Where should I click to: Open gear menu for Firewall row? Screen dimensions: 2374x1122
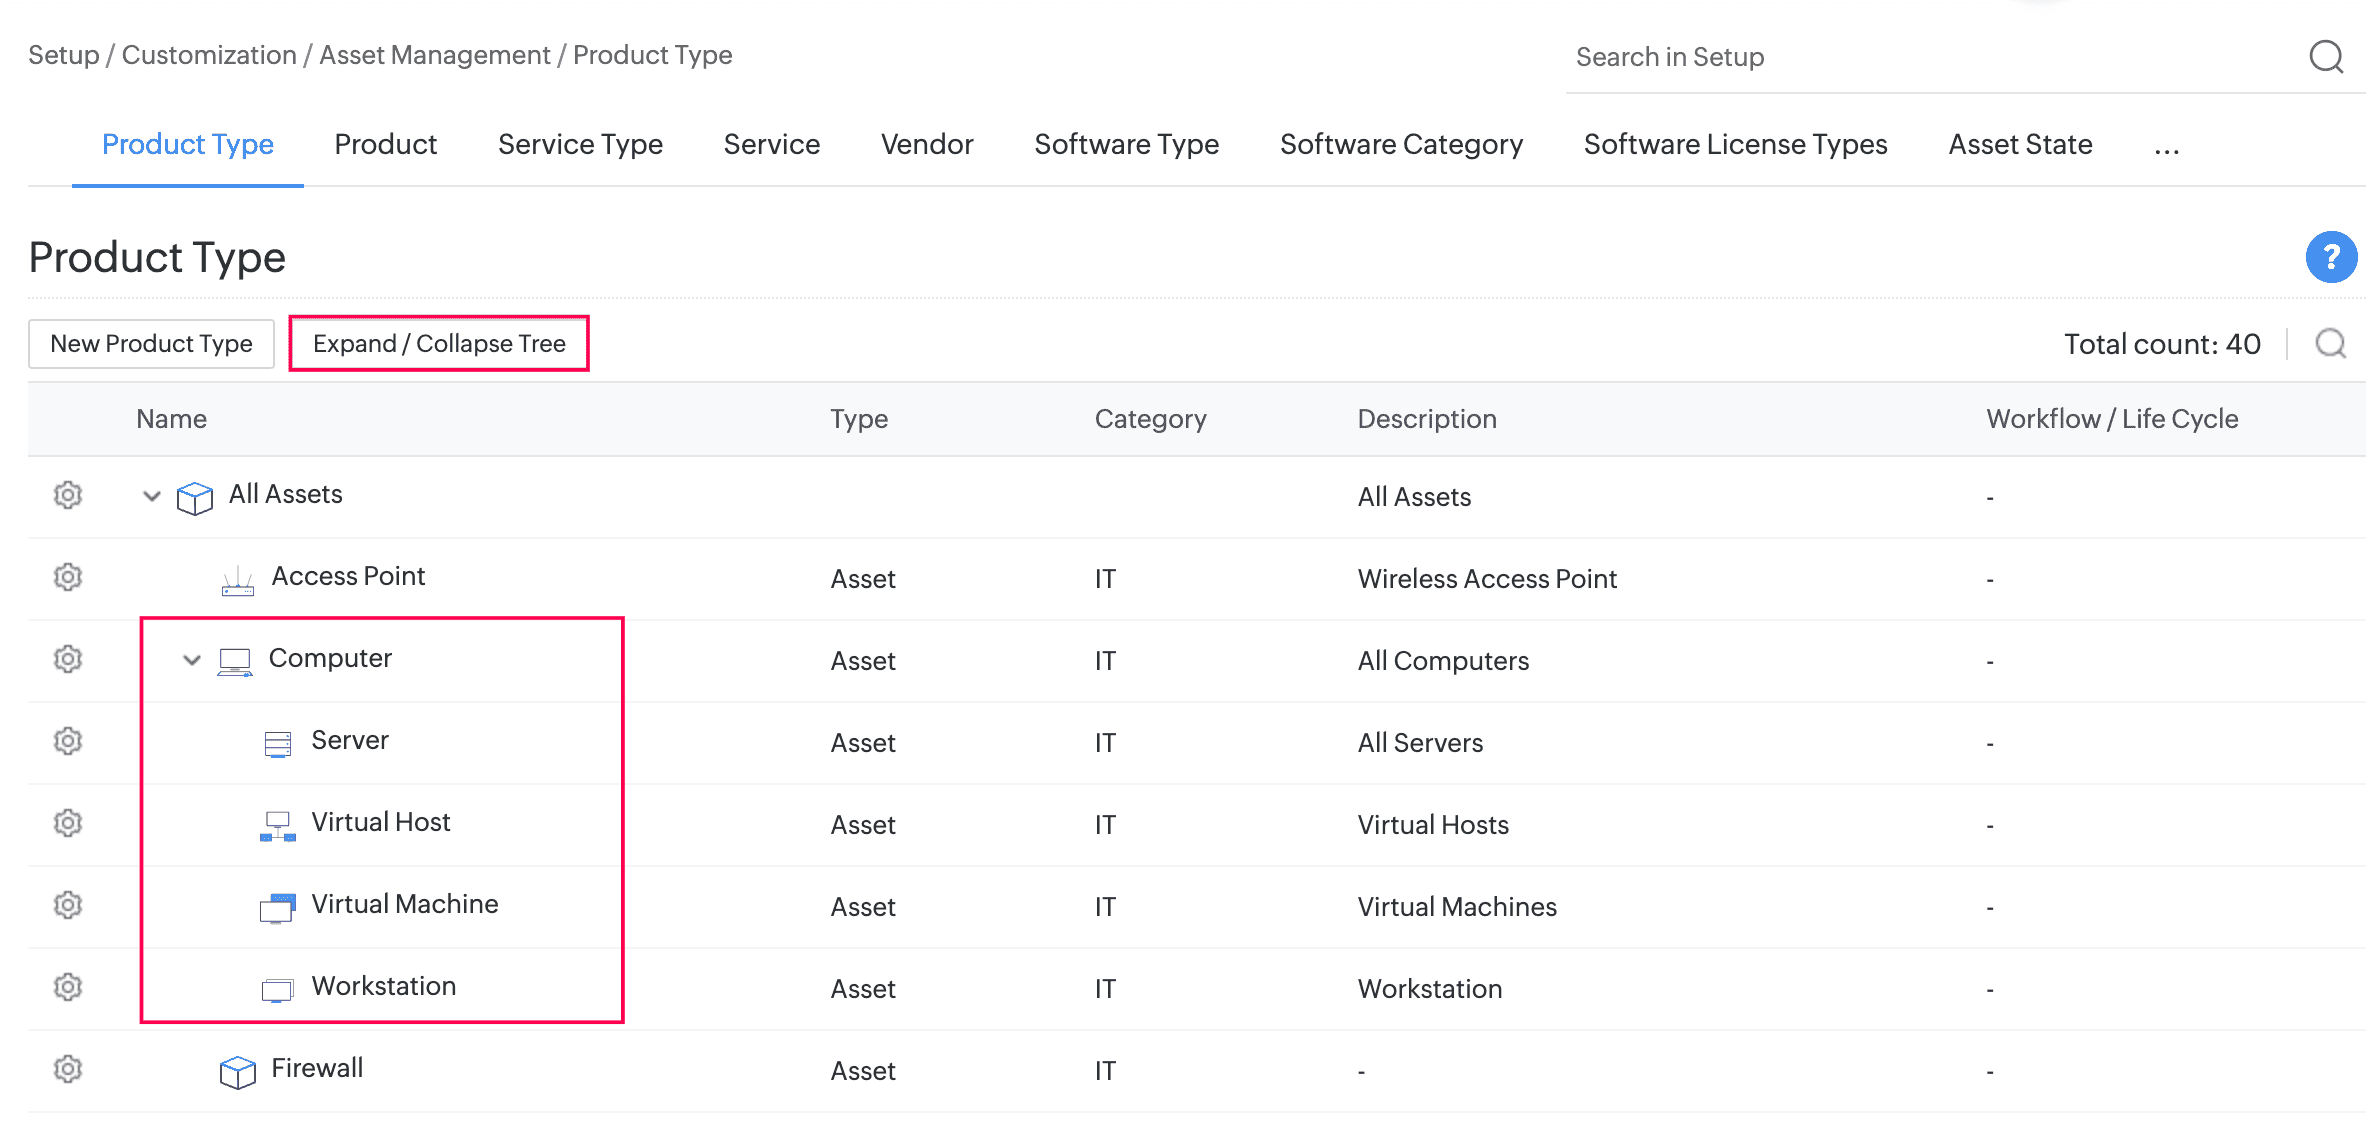click(x=68, y=1069)
